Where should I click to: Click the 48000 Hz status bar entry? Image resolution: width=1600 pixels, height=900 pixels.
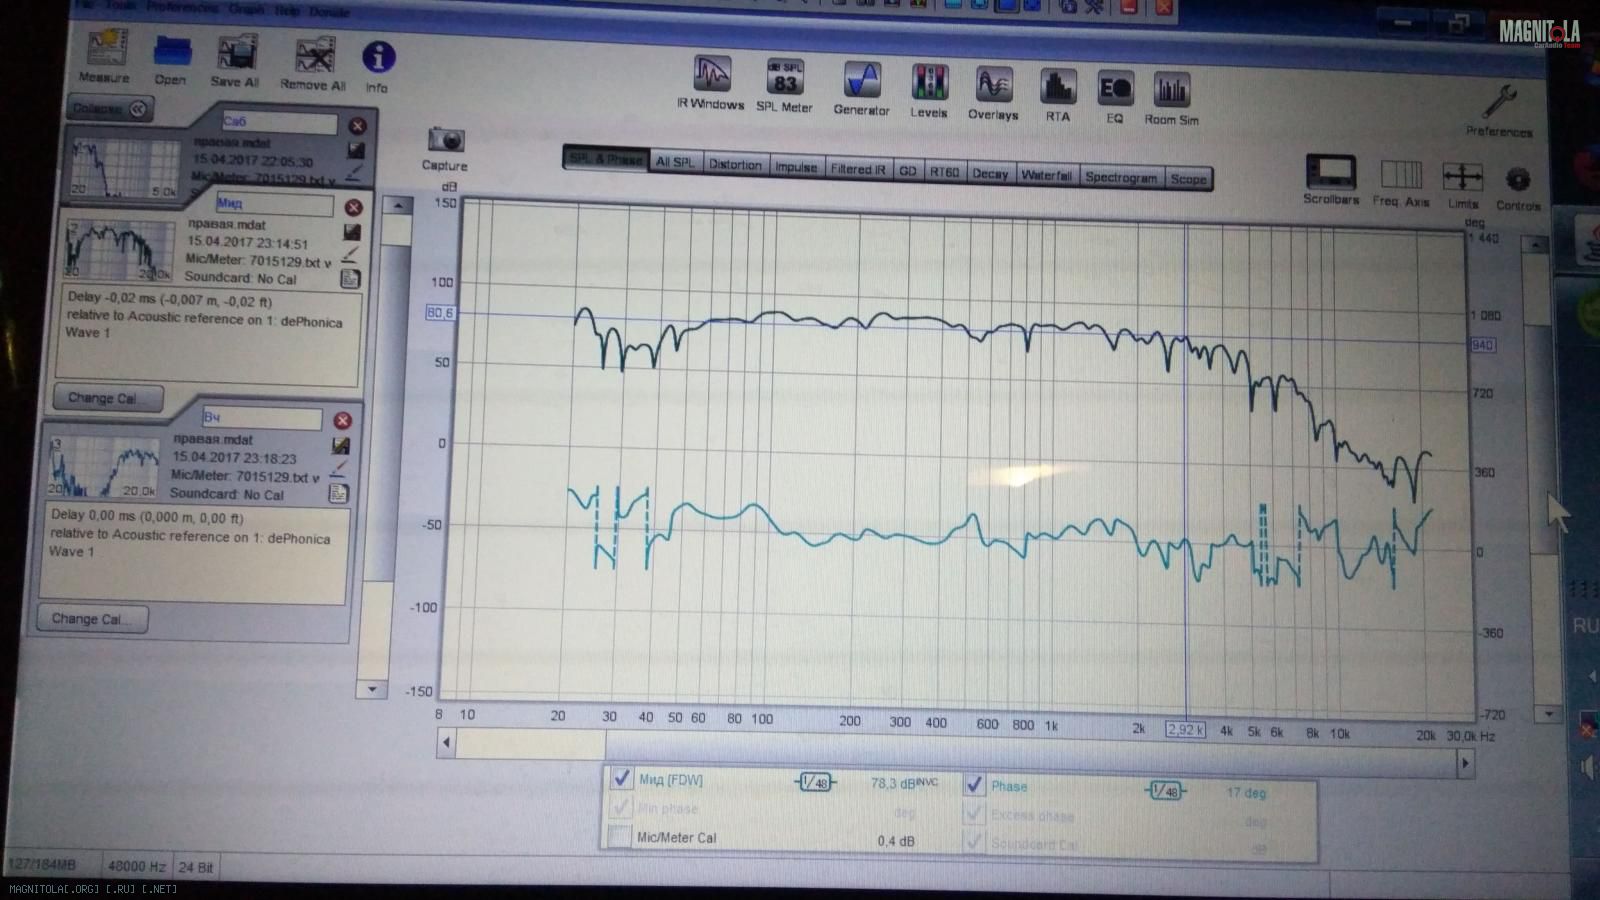tap(137, 866)
